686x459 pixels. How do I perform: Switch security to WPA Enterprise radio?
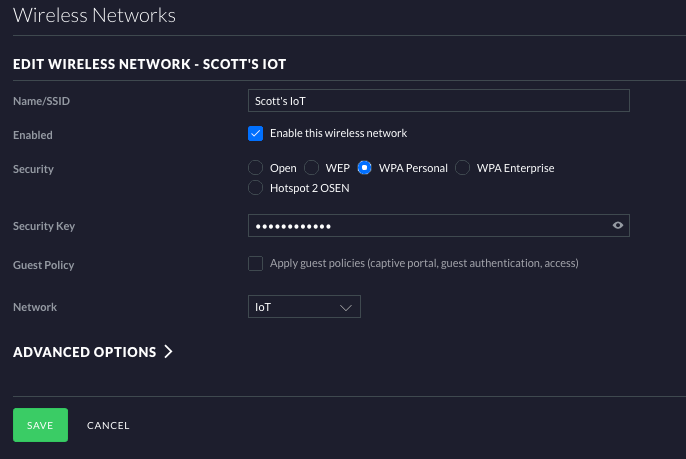(462, 168)
